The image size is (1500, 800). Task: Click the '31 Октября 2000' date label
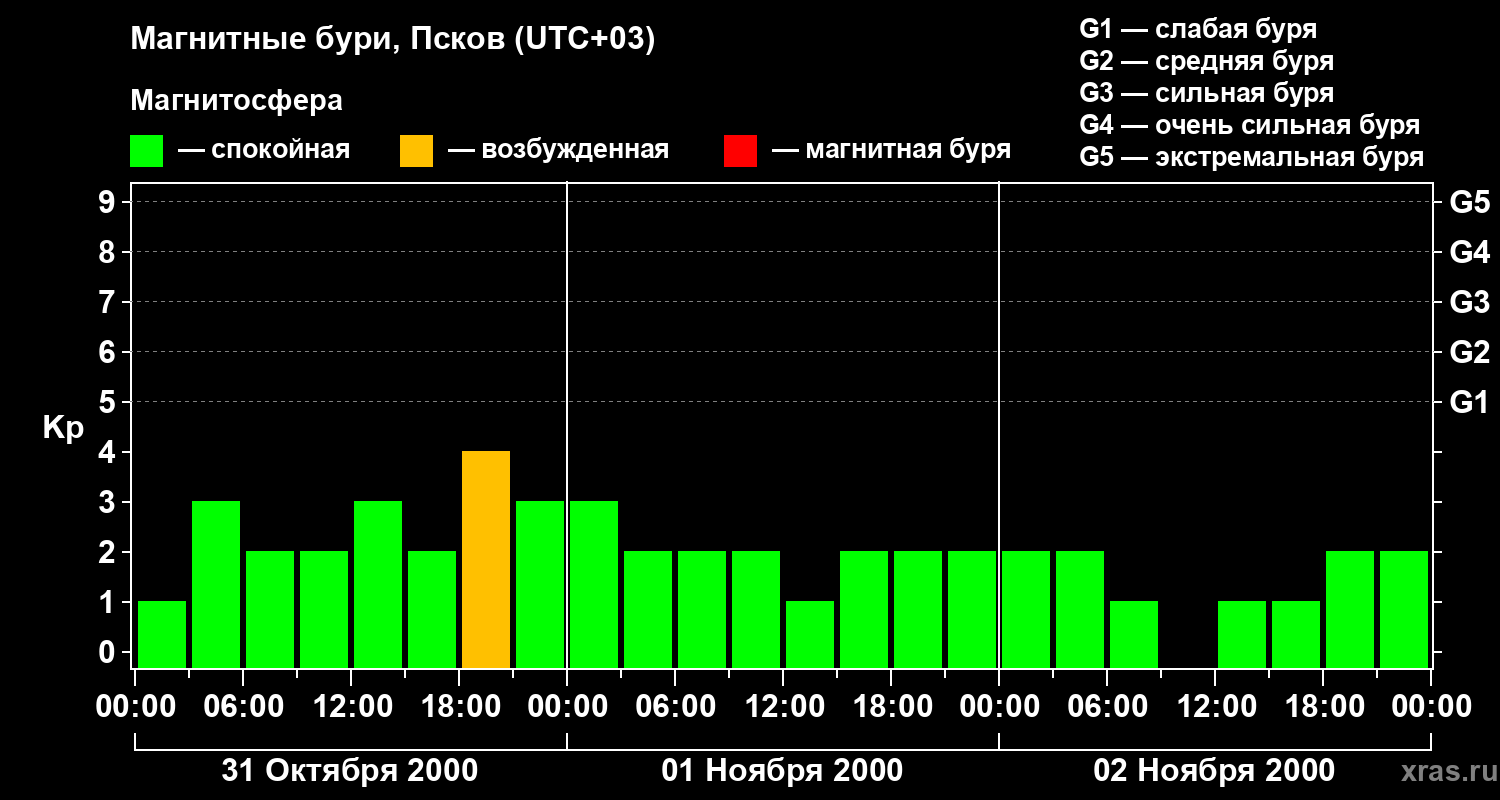pyautogui.click(x=350, y=771)
